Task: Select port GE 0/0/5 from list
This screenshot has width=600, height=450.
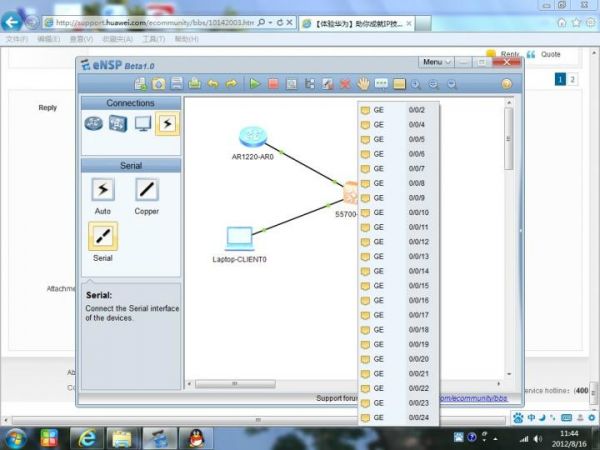Action: 398,139
